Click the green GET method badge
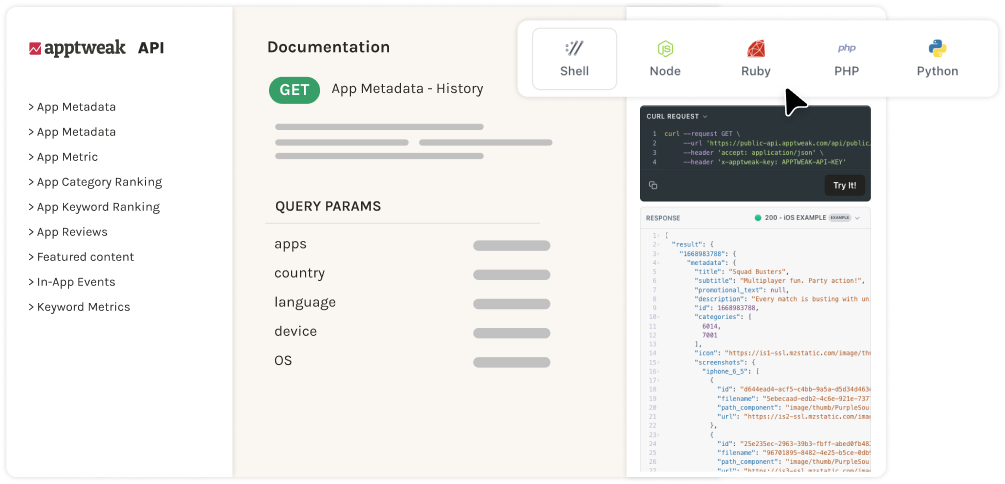 tap(294, 90)
